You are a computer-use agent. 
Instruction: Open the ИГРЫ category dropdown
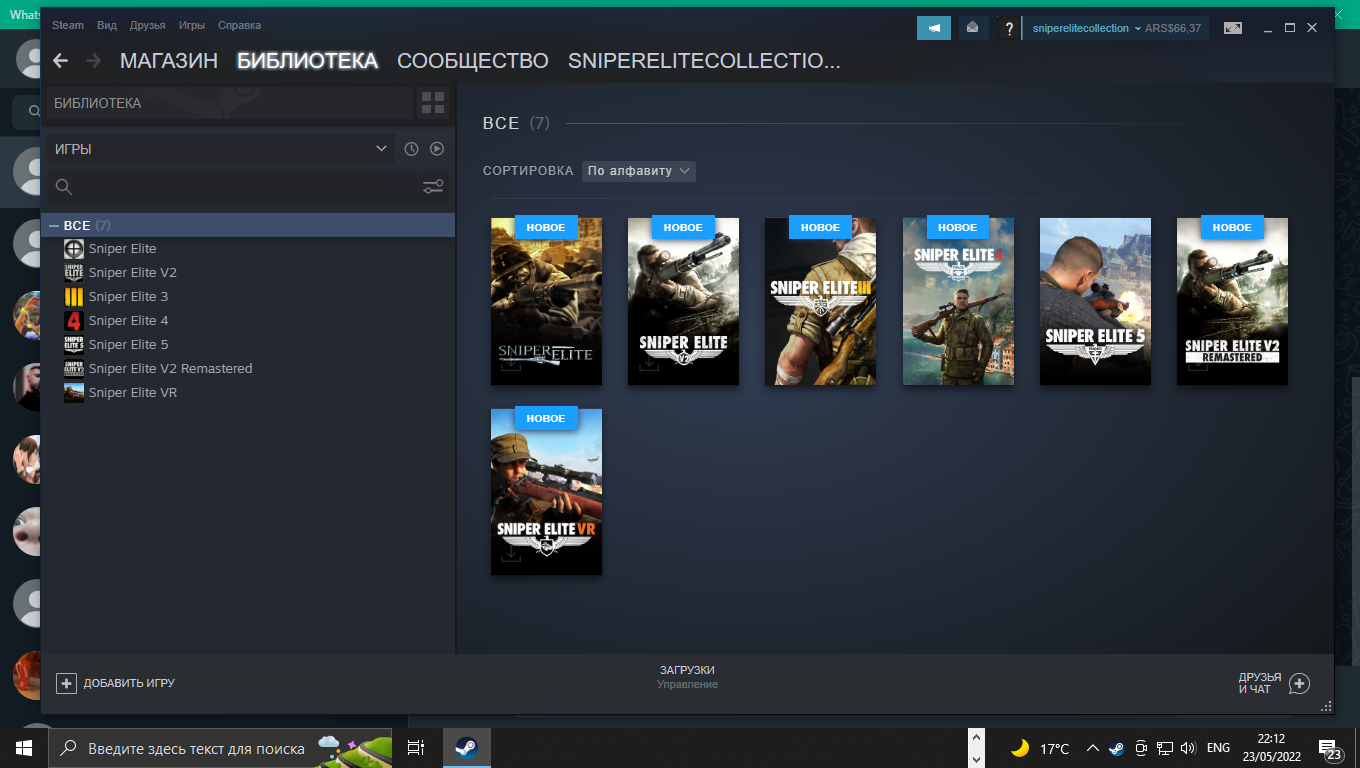coord(221,149)
